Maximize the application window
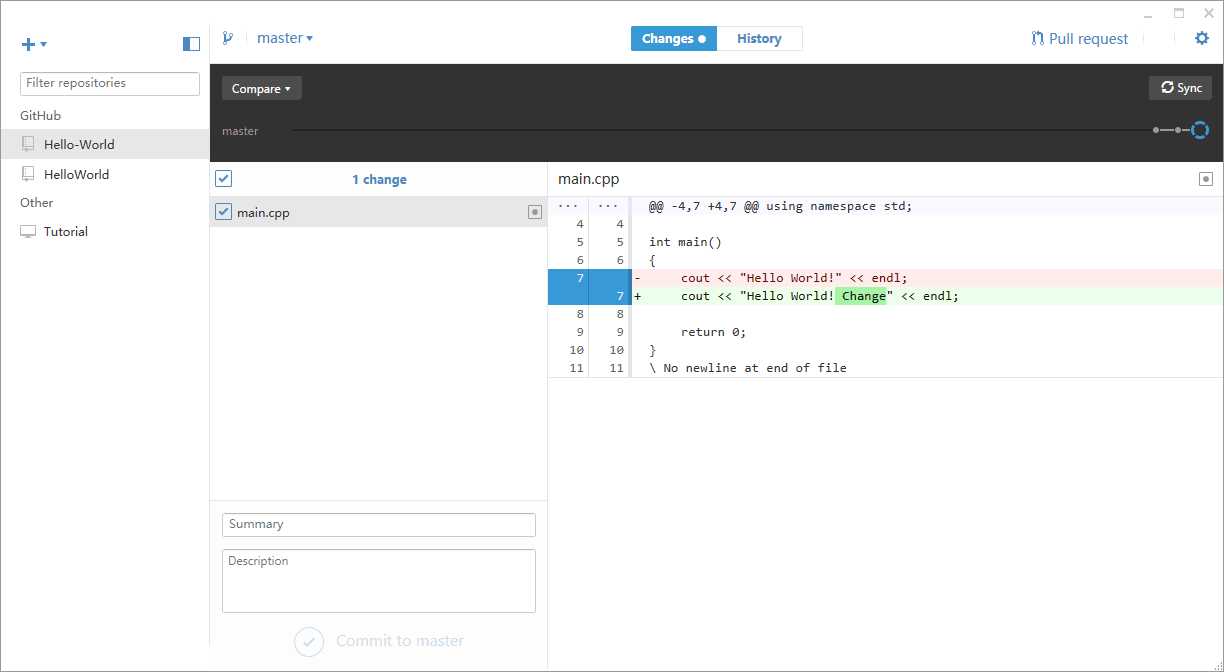Viewport: 1224px width, 672px height. (x=1179, y=13)
